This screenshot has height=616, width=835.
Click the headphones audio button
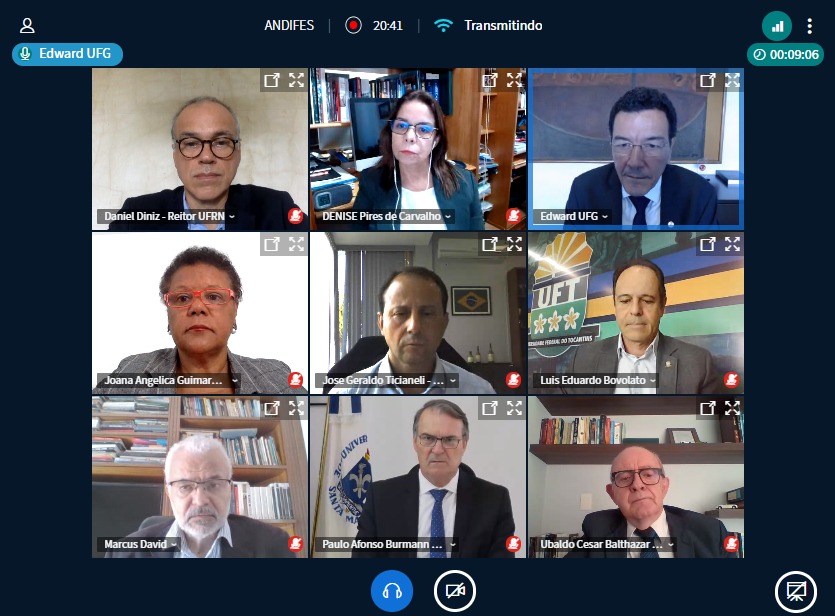[x=392, y=591]
